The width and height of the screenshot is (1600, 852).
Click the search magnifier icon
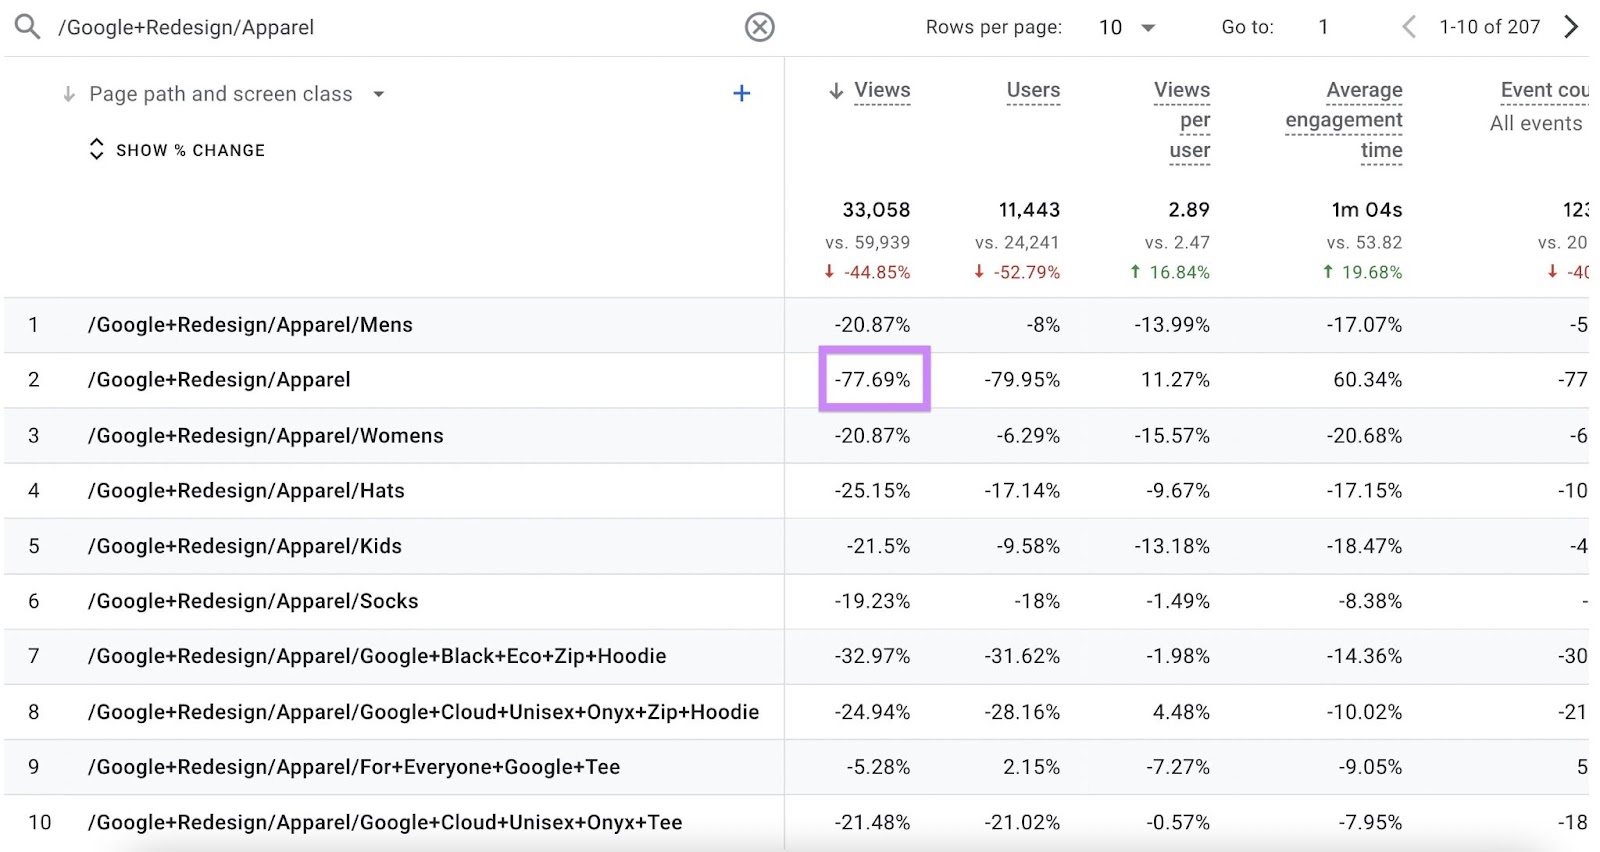click(x=27, y=27)
